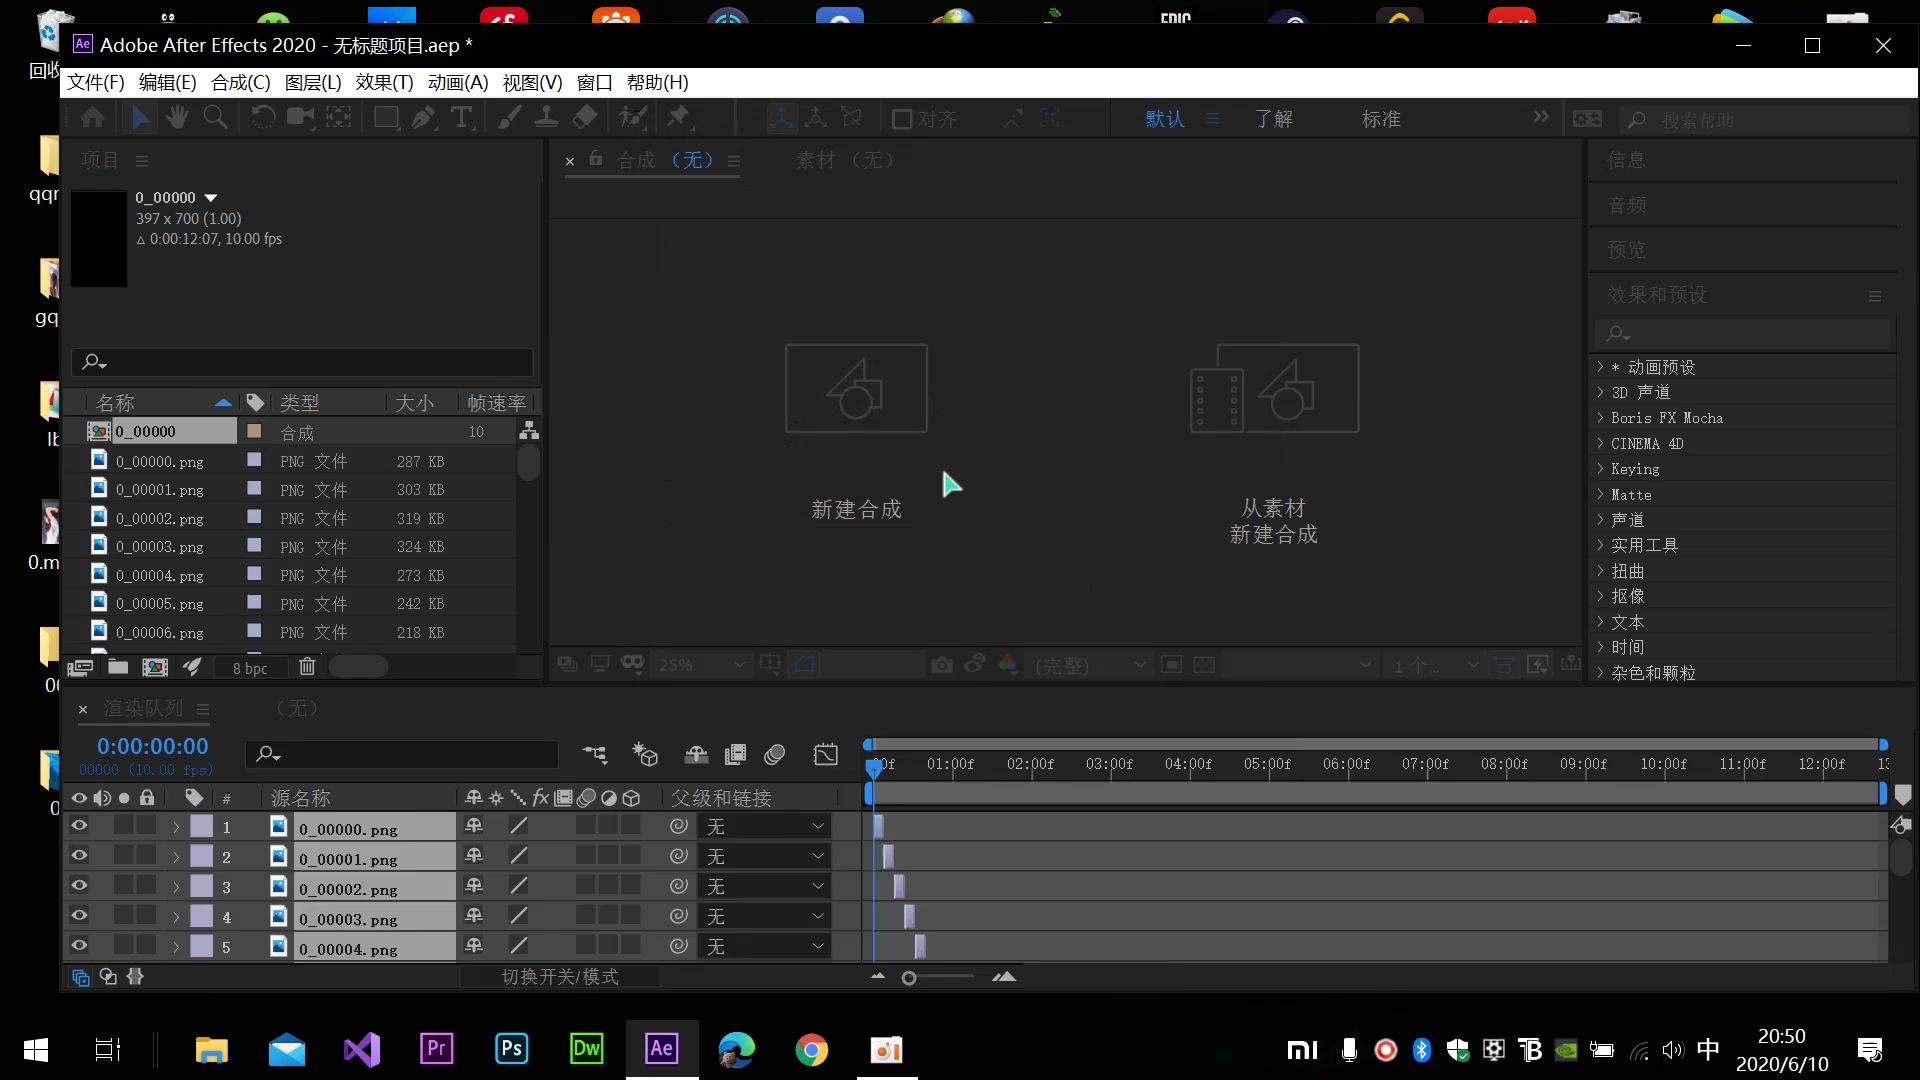This screenshot has height=1080, width=1920.
Task: Click label color swatch of layer 1
Action: pyautogui.click(x=202, y=826)
